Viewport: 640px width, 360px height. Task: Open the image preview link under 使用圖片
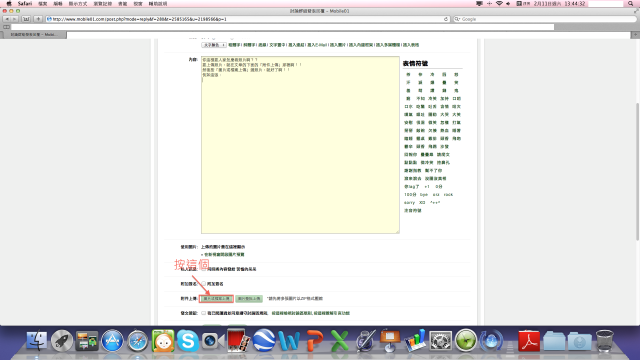224,254
